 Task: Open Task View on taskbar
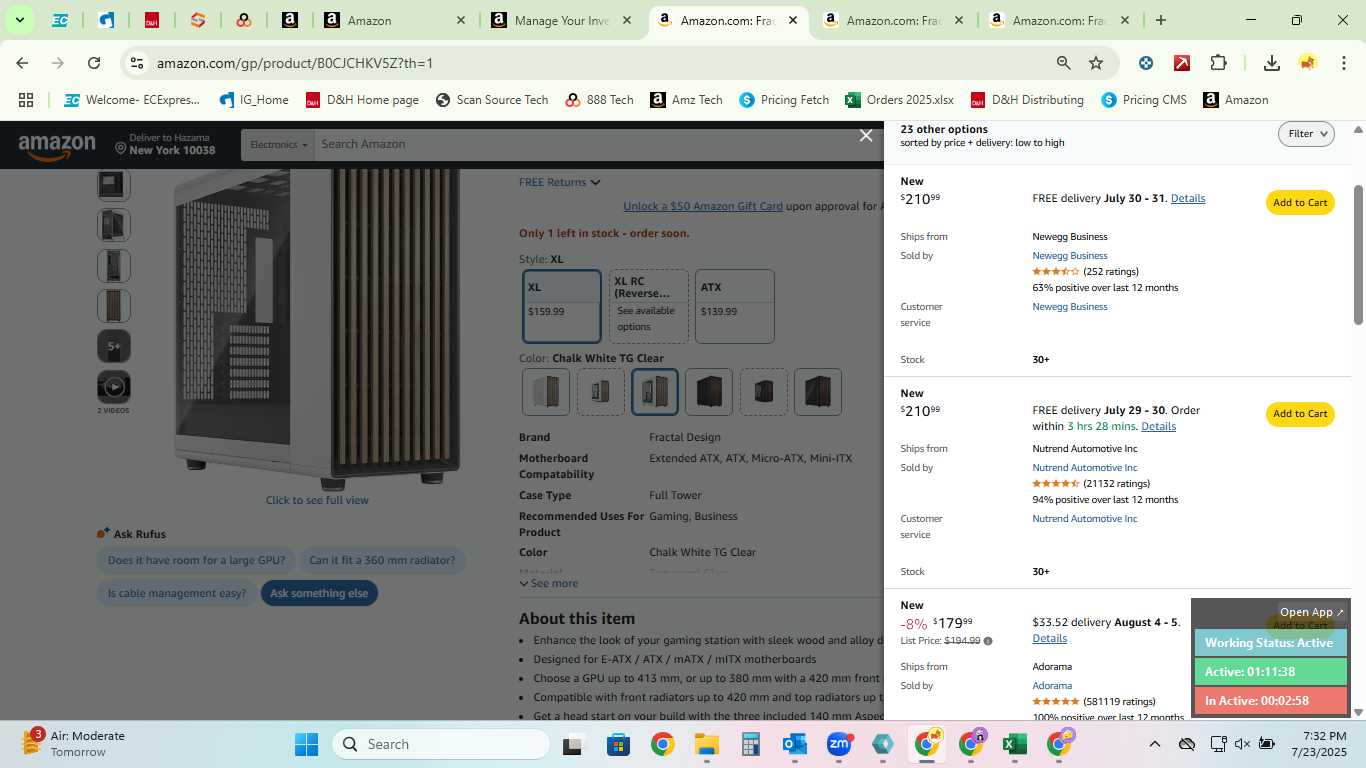(x=572, y=744)
